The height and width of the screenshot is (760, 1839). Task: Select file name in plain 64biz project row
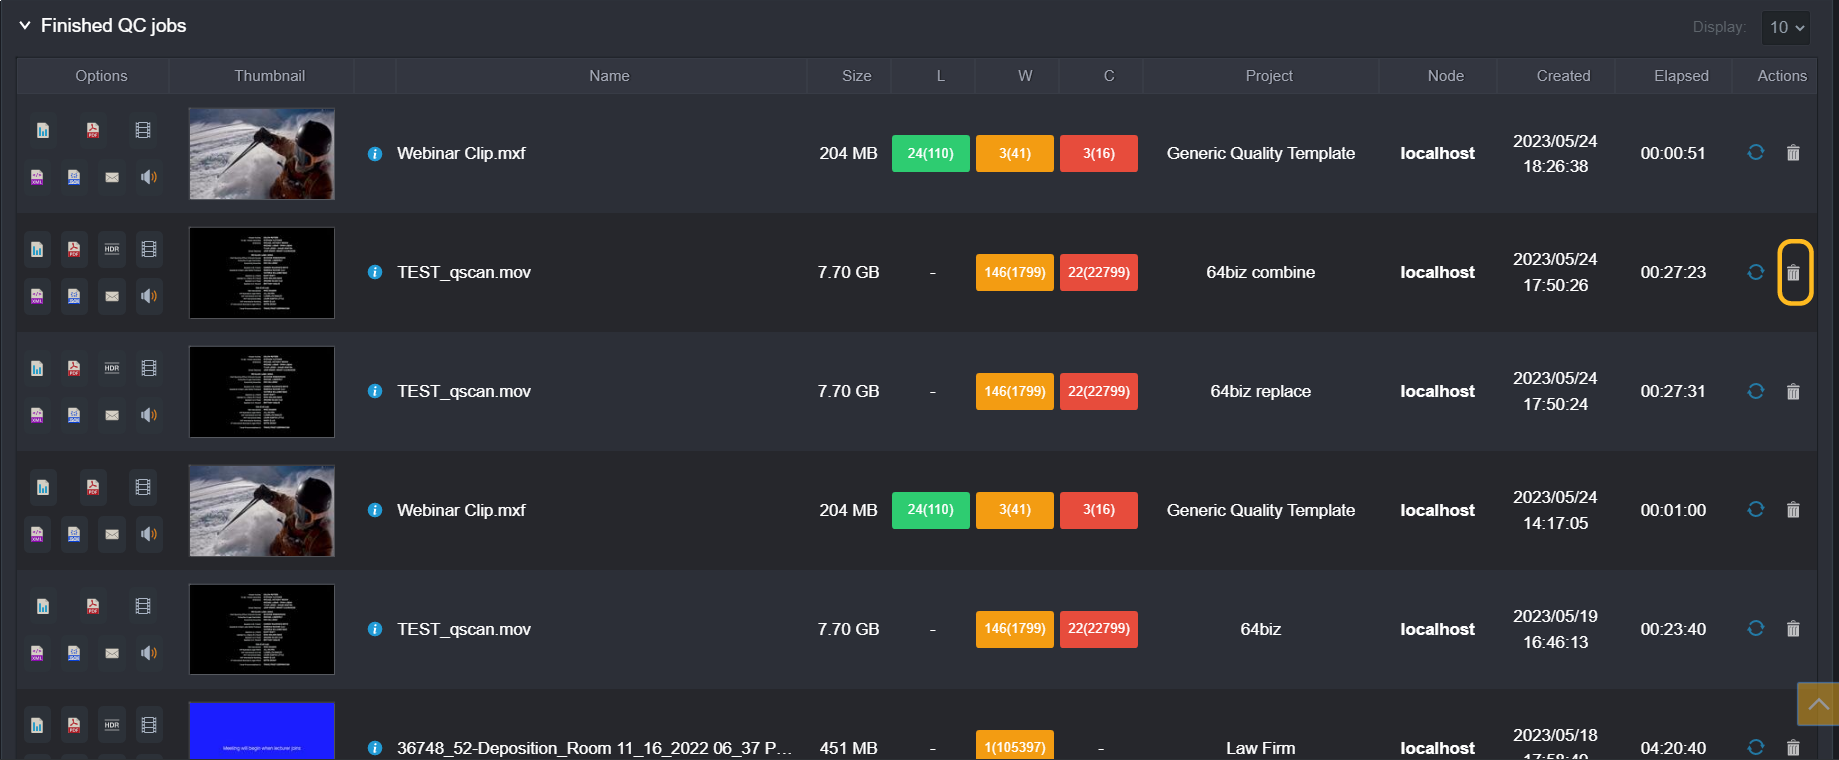pos(464,629)
